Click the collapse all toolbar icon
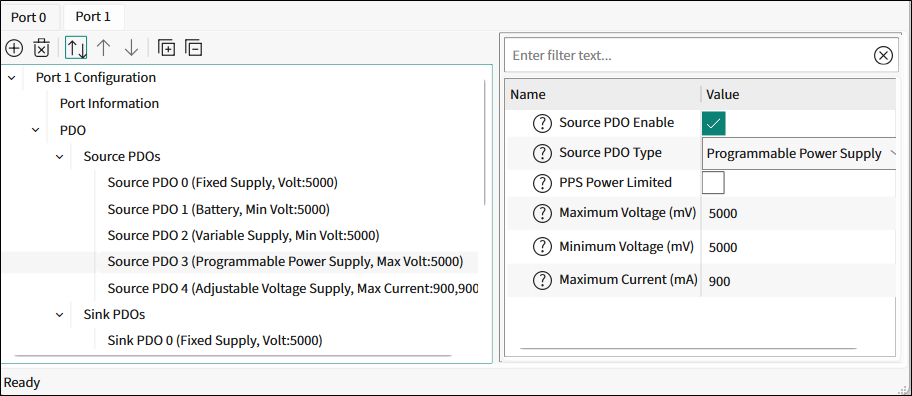 click(x=194, y=48)
